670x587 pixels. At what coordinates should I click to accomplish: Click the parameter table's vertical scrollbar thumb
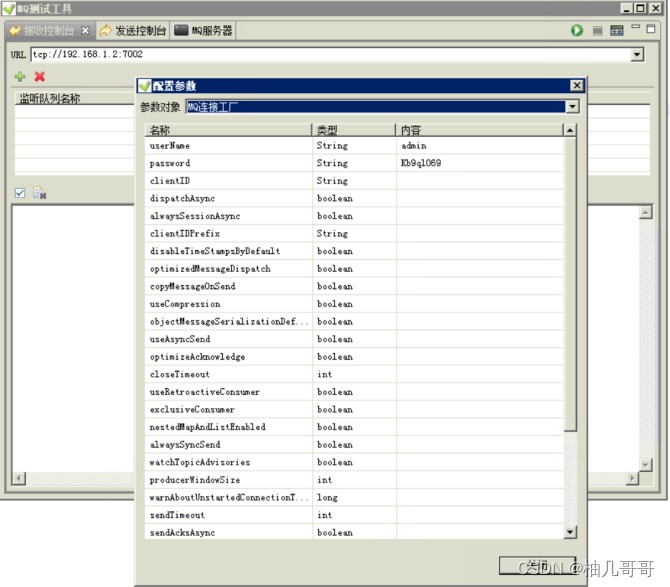[x=570, y=284]
